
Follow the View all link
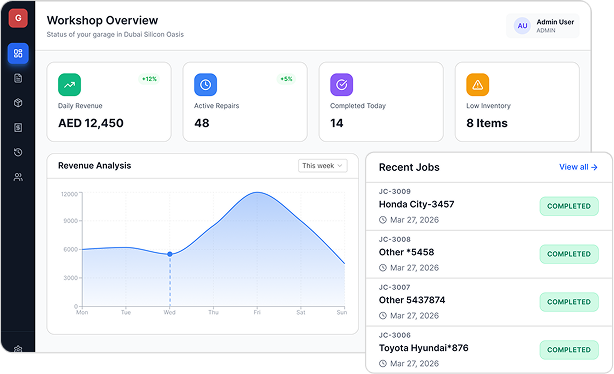(x=578, y=167)
